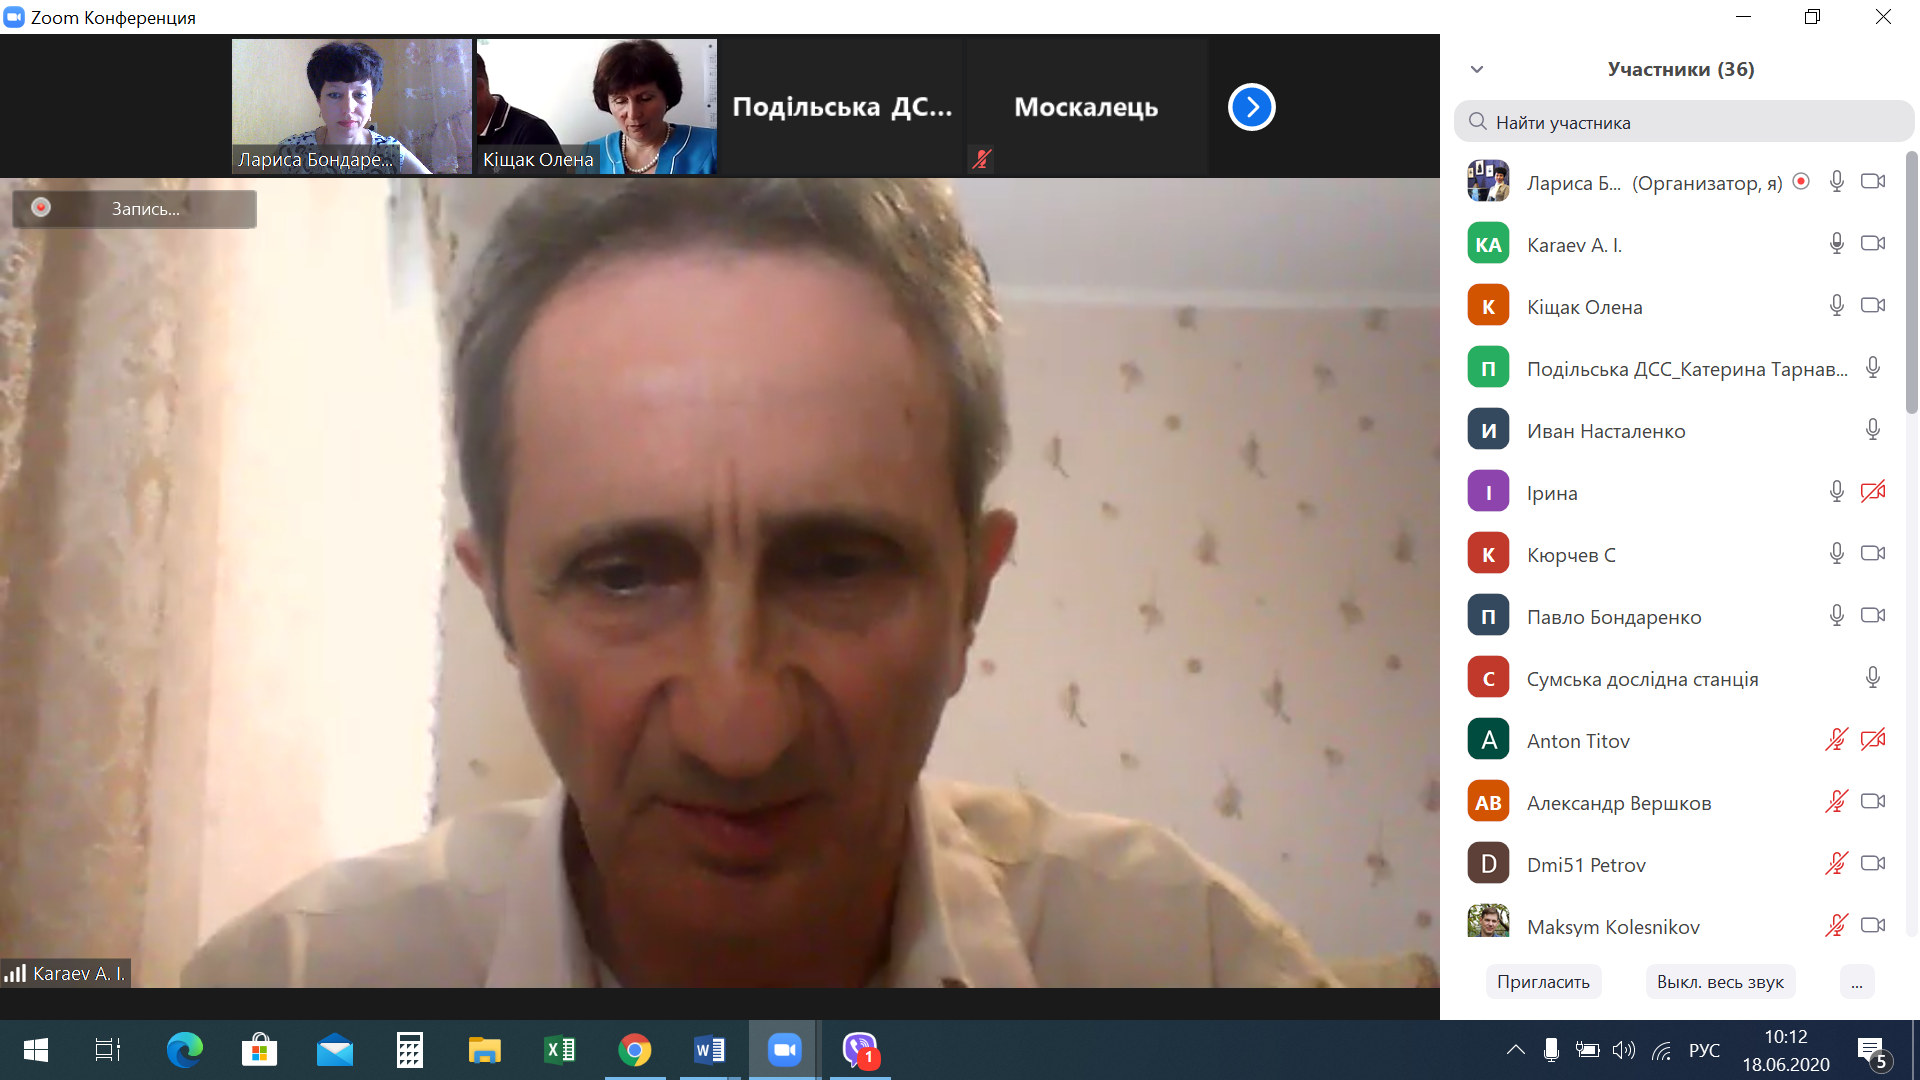Mute Karaev A. I. microphone icon

(x=1836, y=244)
